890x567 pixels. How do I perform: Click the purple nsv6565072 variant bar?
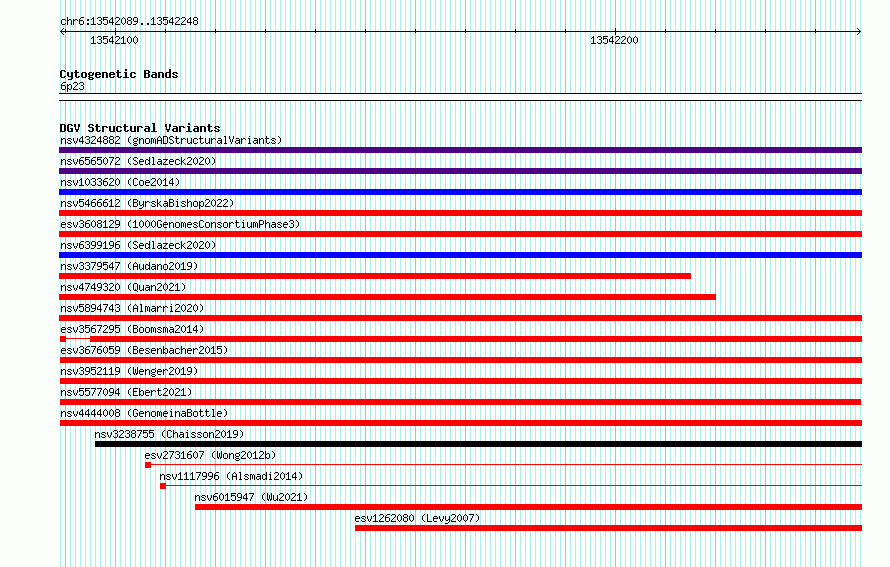point(460,171)
